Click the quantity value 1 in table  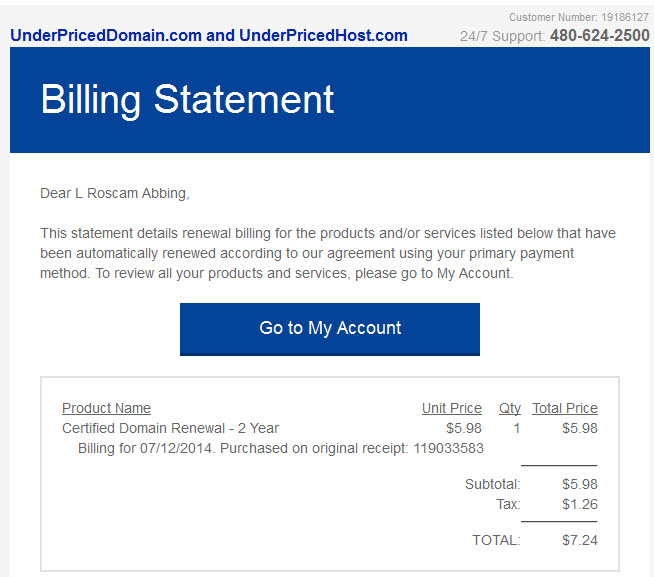516,428
